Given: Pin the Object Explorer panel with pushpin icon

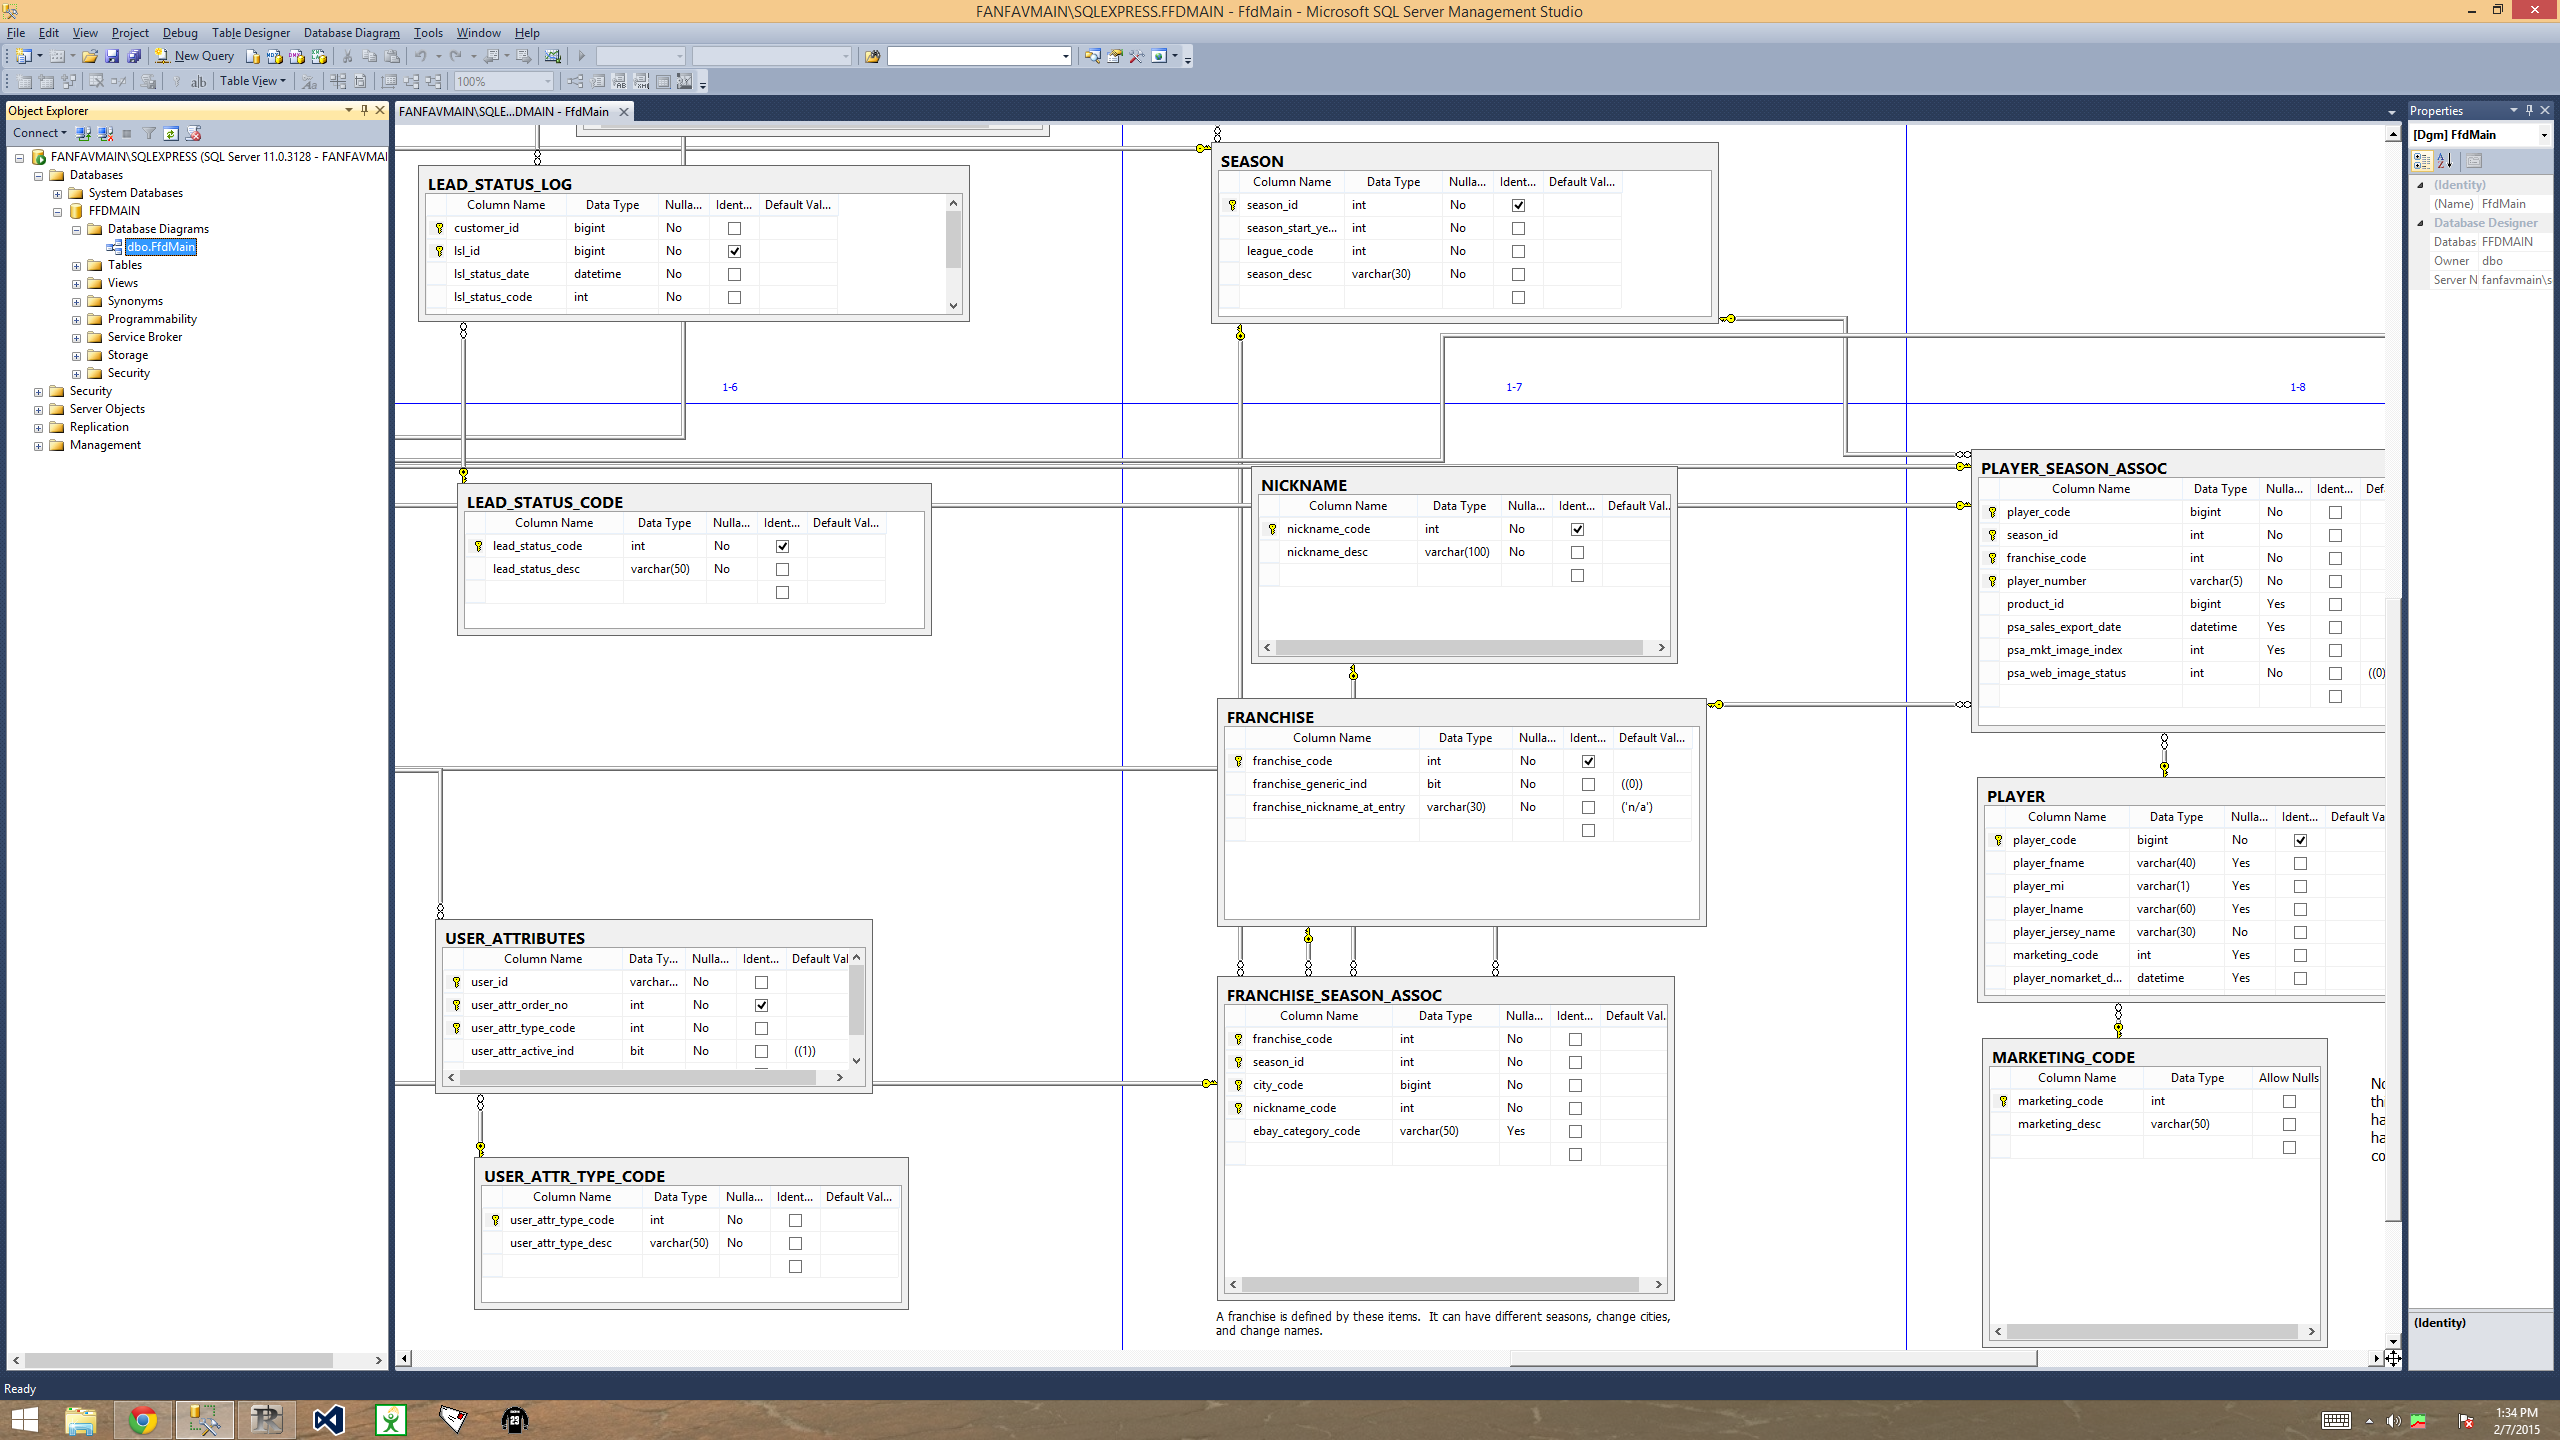Looking at the screenshot, I should tap(364, 110).
